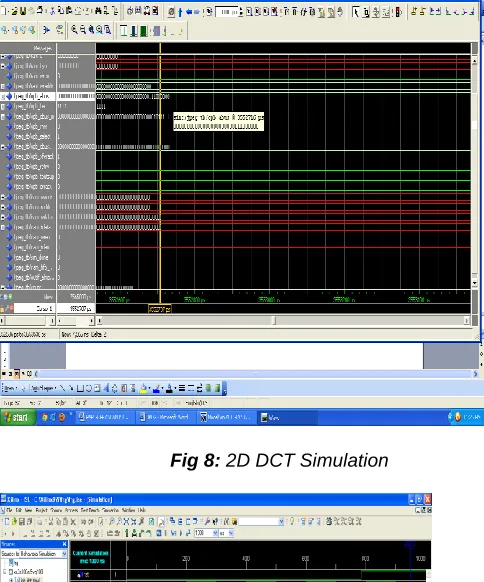This screenshot has height=582, width=484.
Task: Open the Edit menu in Xilinx ISE
Action: (x=18, y=510)
